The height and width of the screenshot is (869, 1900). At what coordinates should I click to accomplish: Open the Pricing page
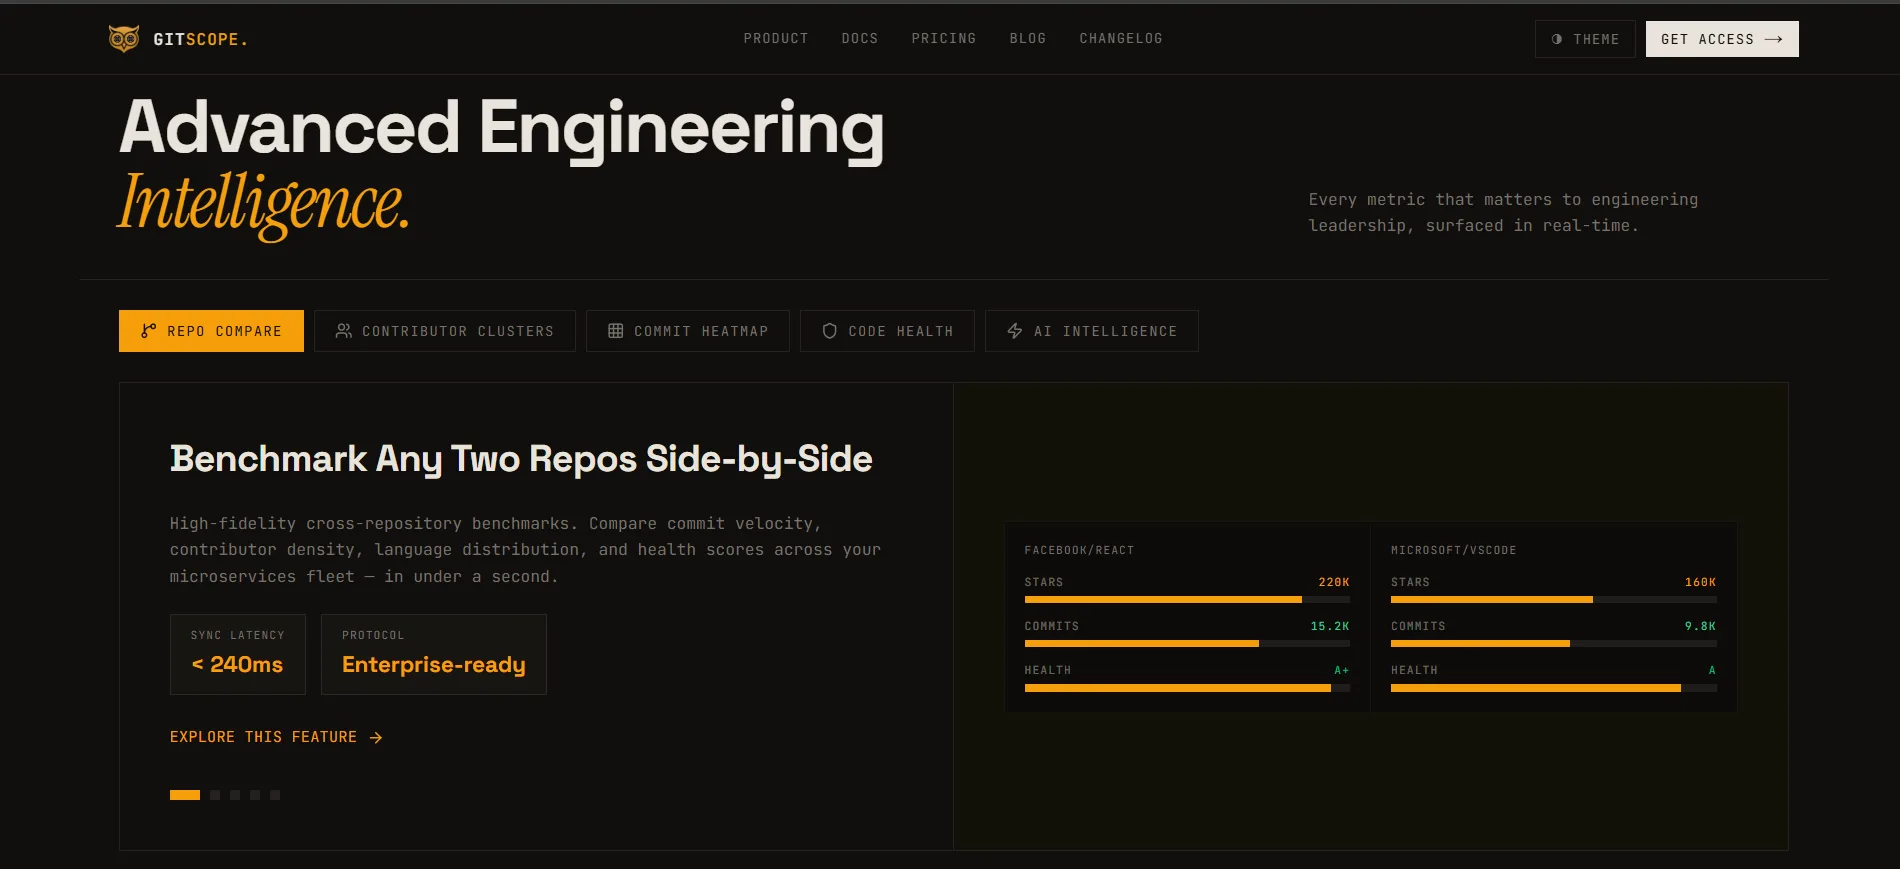click(944, 38)
